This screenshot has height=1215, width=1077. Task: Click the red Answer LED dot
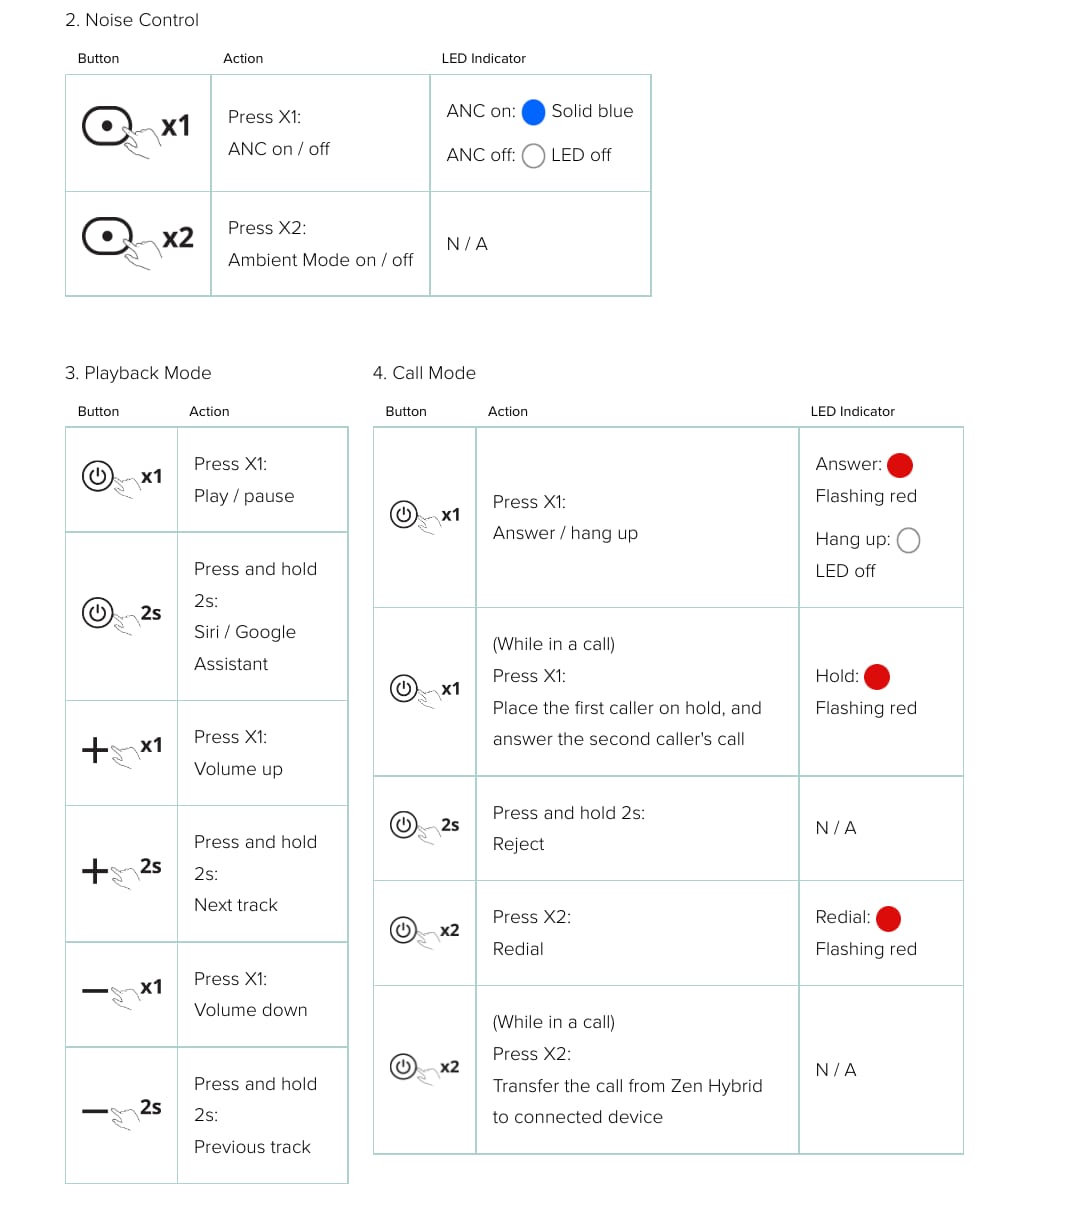[x=900, y=465]
